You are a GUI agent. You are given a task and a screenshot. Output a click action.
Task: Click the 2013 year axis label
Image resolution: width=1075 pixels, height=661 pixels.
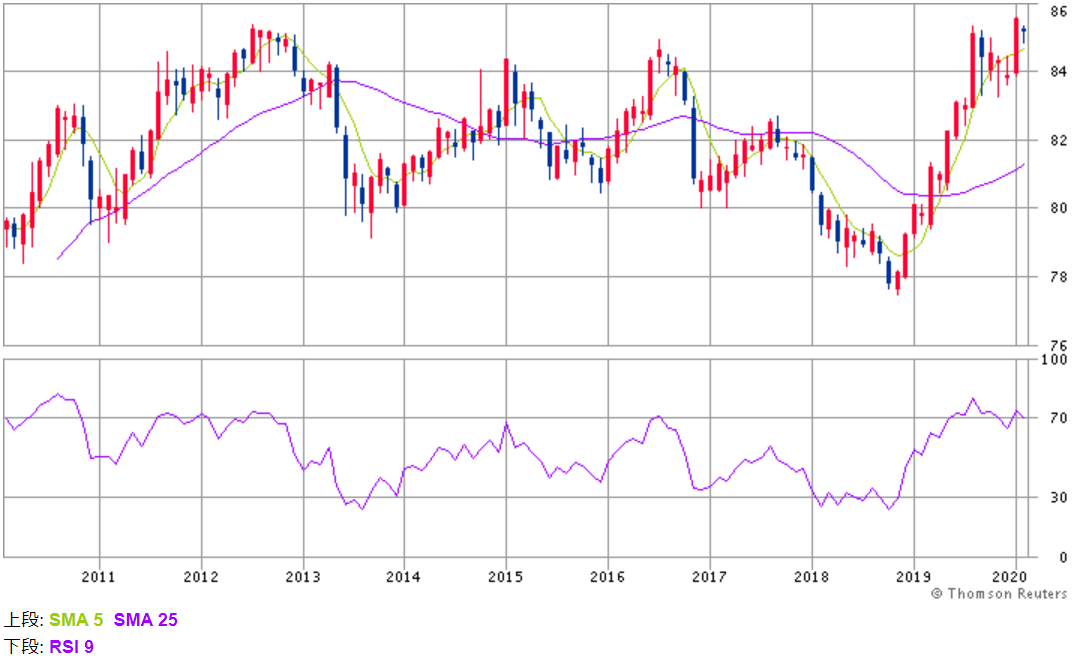tap(303, 577)
